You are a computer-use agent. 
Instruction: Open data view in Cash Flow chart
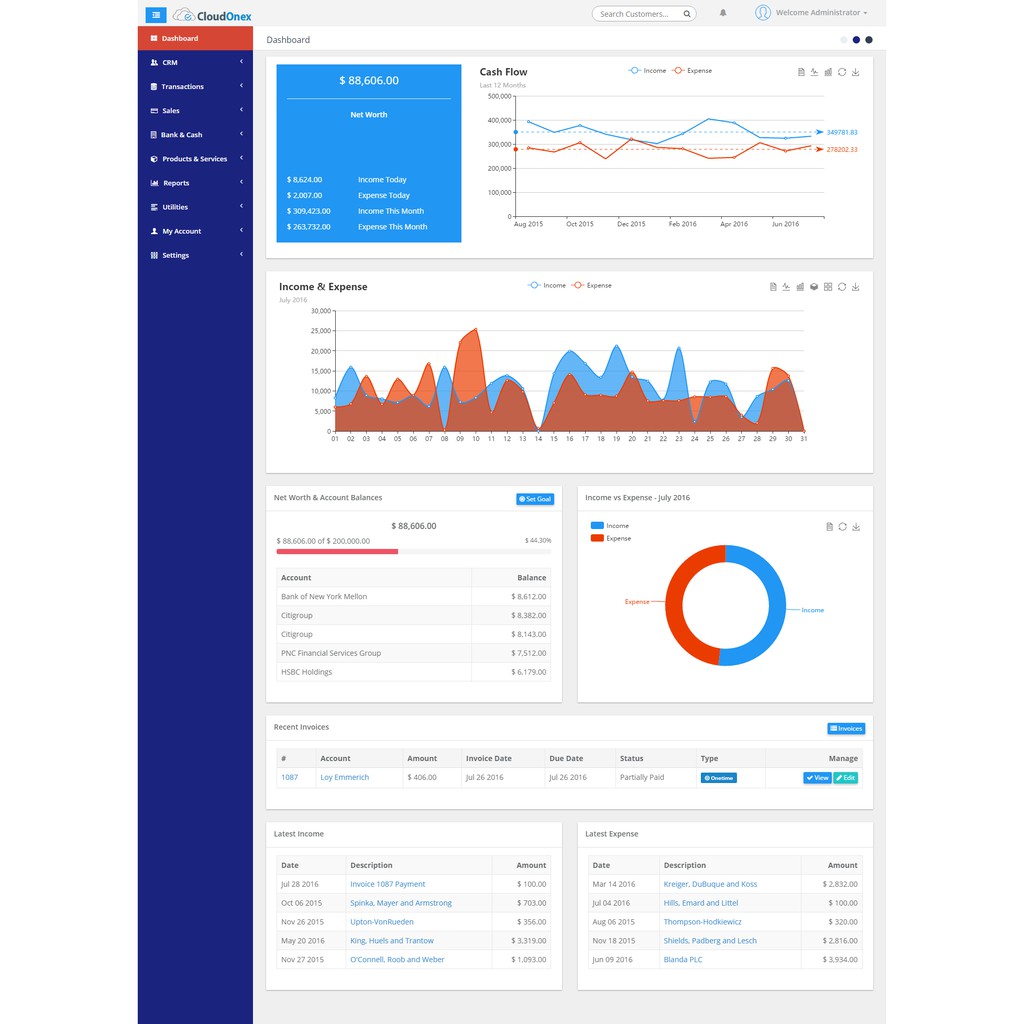pyautogui.click(x=801, y=72)
